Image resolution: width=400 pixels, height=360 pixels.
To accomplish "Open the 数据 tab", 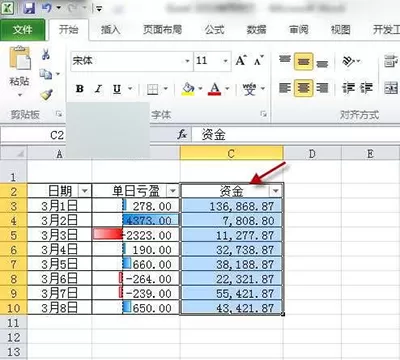I will pyautogui.click(x=256, y=30).
